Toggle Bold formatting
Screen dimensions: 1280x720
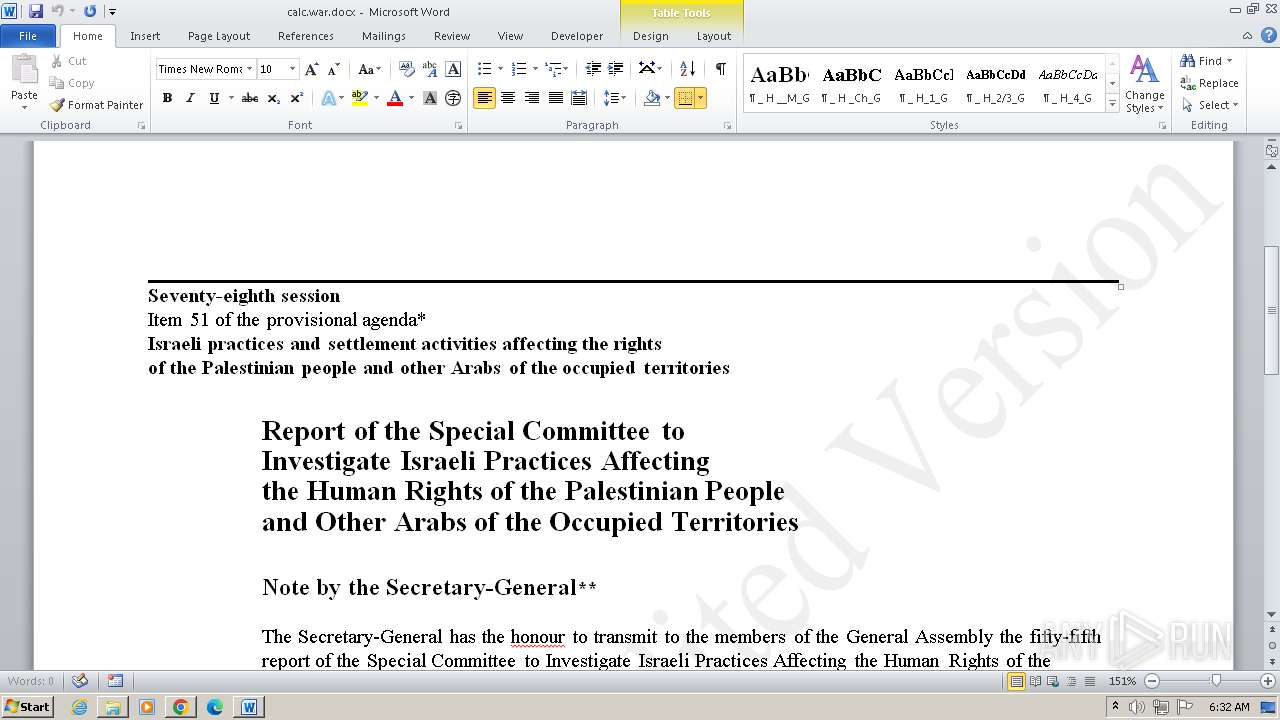click(x=167, y=98)
